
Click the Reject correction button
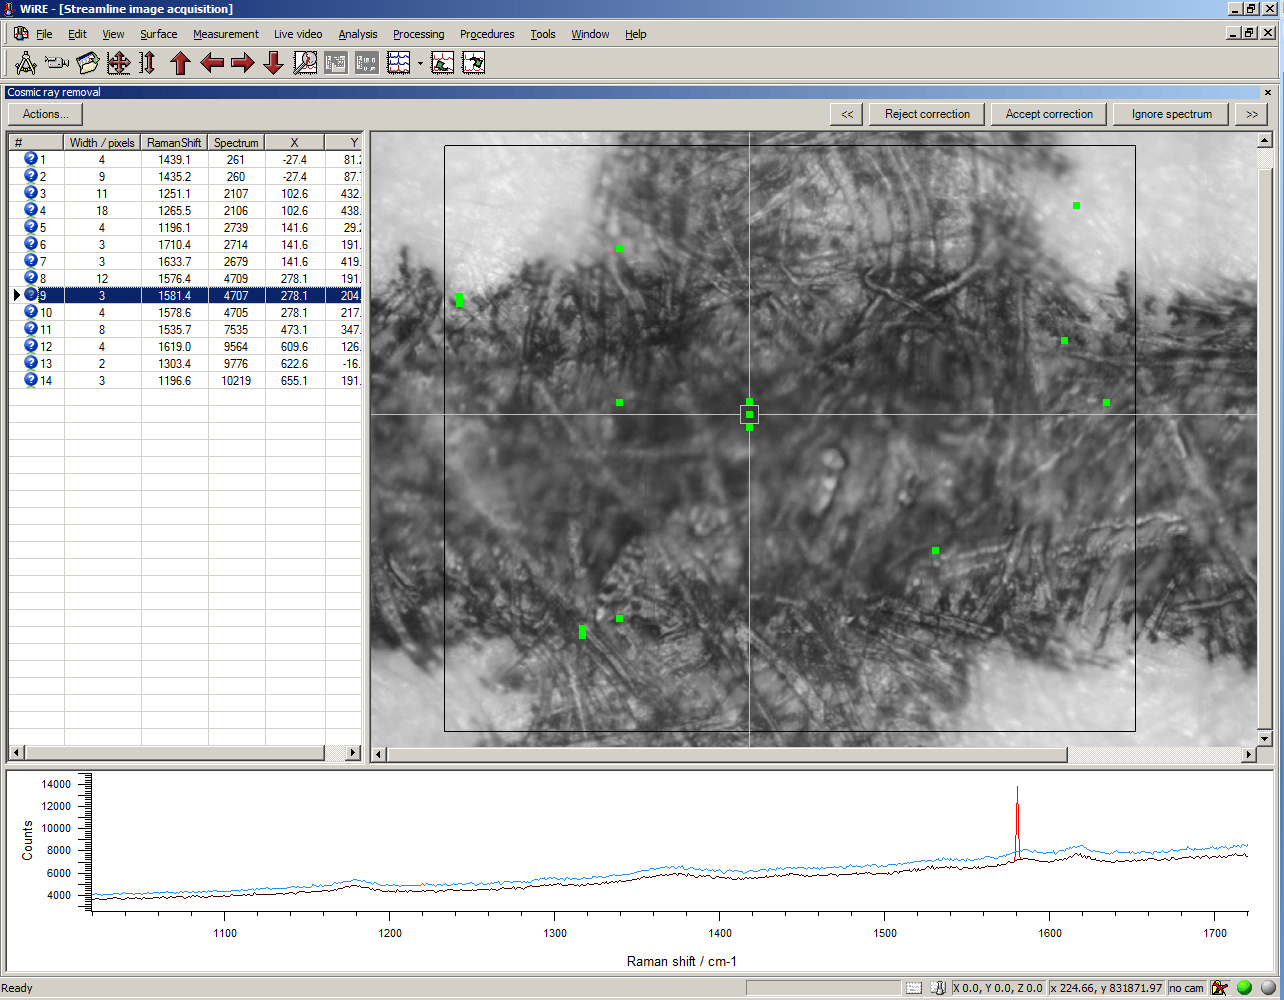click(927, 114)
